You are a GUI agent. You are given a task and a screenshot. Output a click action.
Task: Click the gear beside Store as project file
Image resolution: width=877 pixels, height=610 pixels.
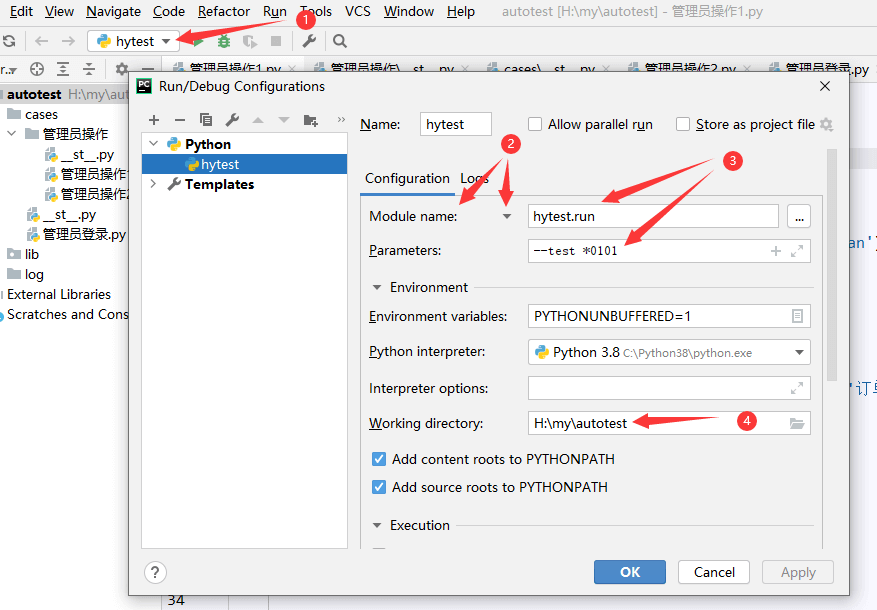(x=826, y=124)
